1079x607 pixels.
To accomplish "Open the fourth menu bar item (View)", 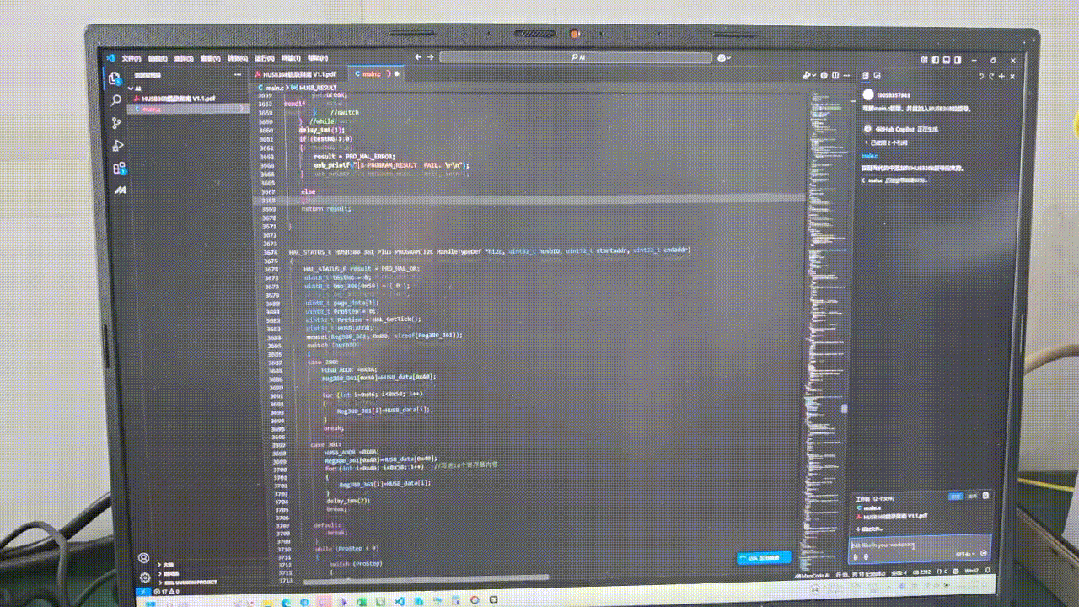I will 210,58.
